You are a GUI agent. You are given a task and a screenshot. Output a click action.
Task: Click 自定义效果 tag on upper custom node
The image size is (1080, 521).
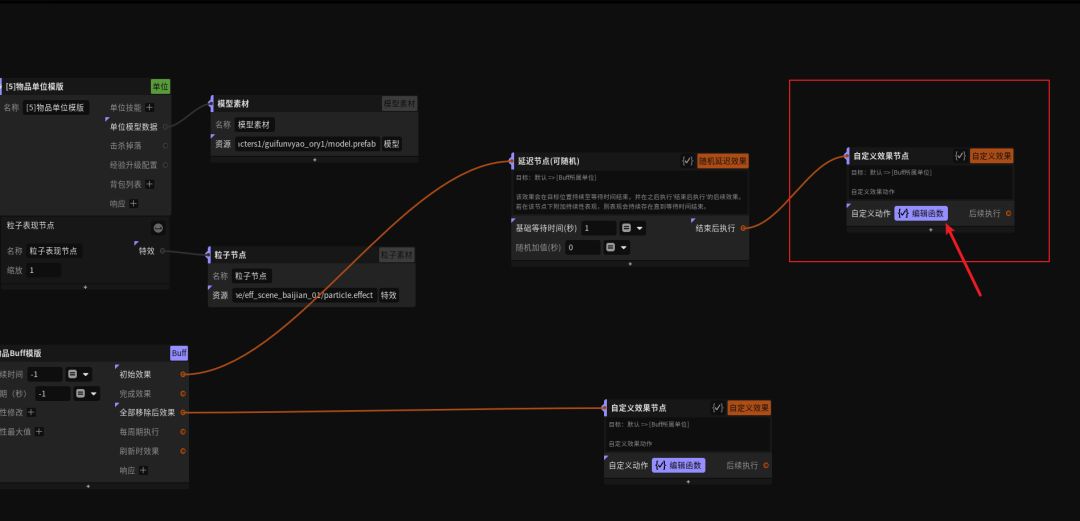click(x=992, y=156)
